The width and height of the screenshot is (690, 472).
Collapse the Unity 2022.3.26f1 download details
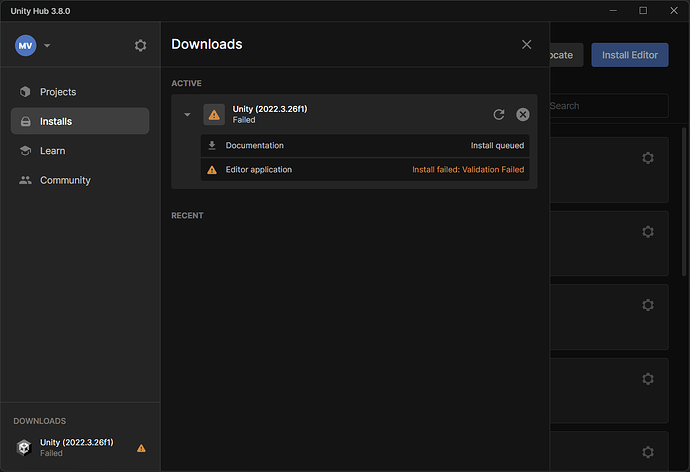tap(187, 114)
